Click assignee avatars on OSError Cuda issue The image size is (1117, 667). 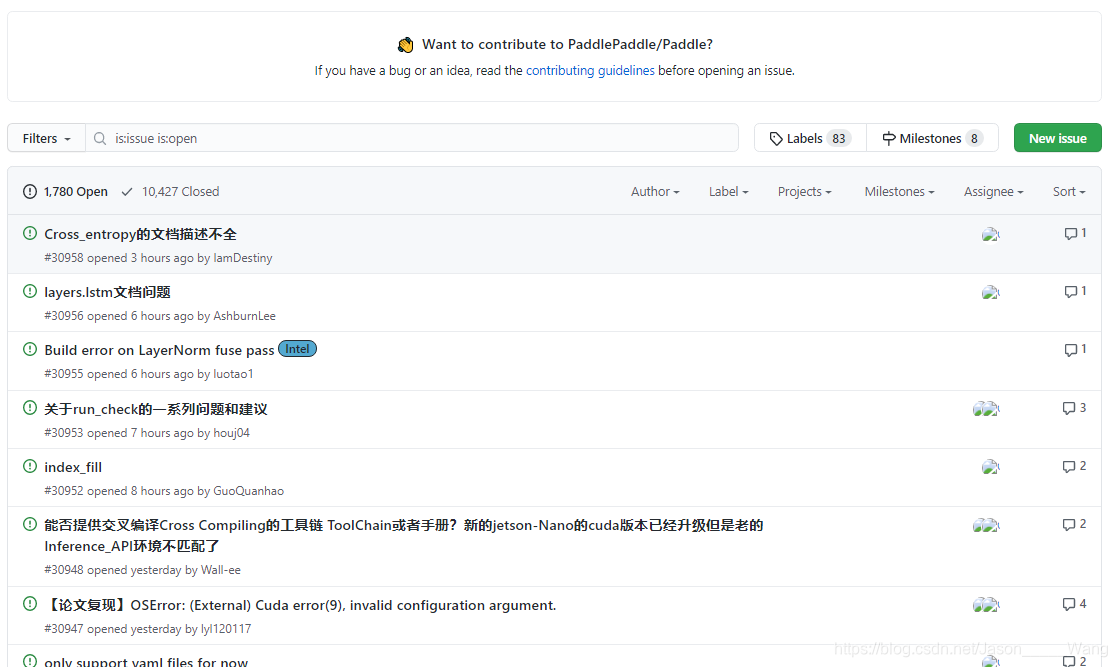point(986,605)
